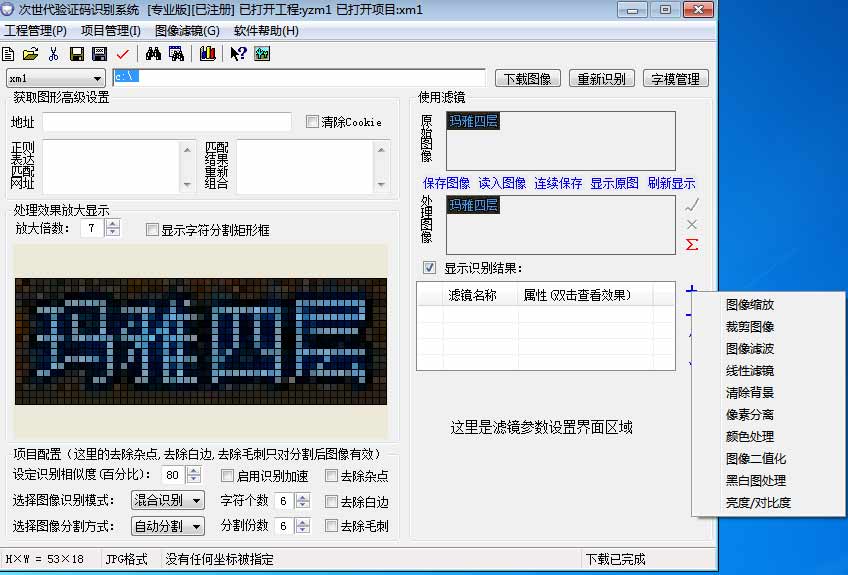Screen dimensions: 848x575
Task: Click the red checkmark toolbar icon
Action: [x=123, y=54]
